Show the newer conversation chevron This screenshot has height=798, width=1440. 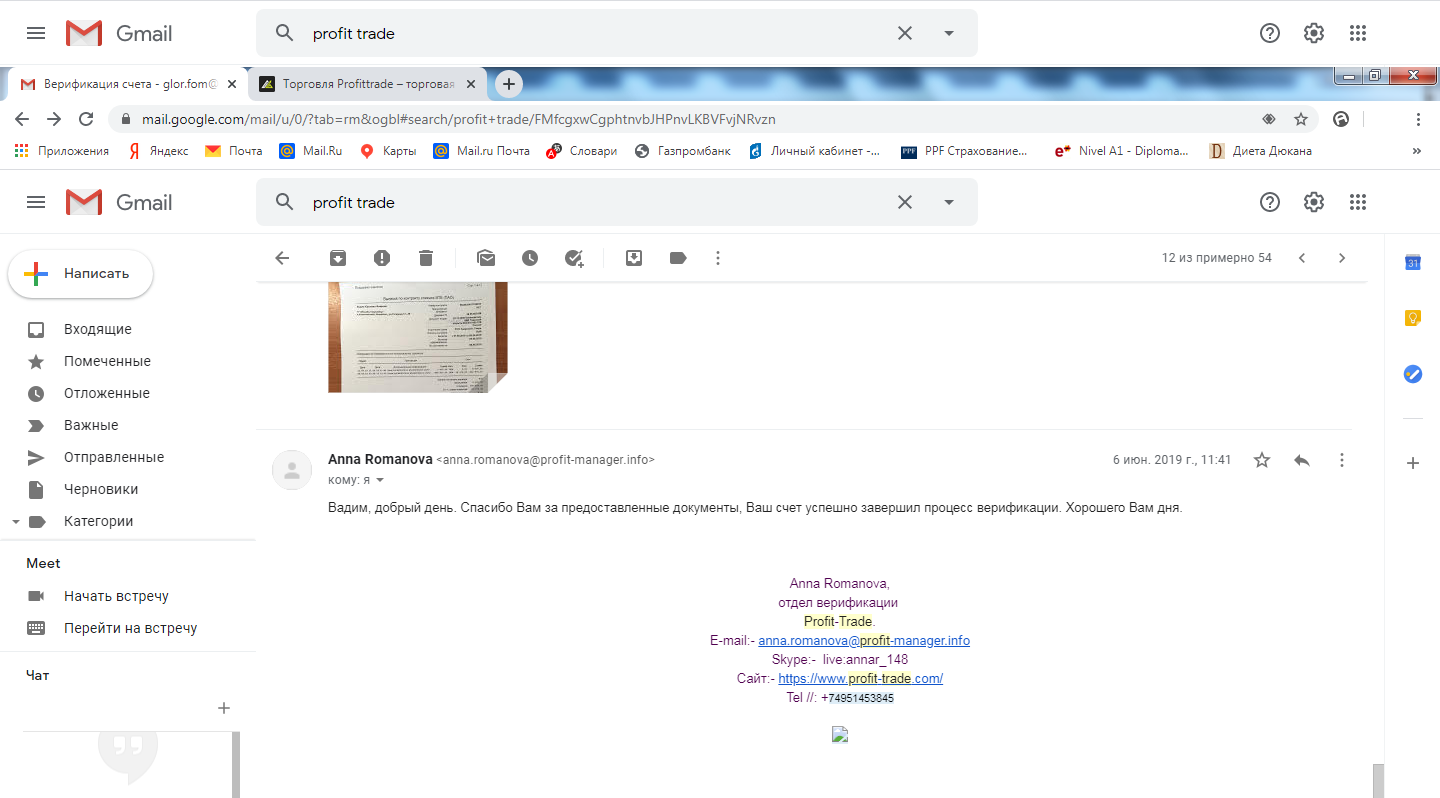tap(1302, 258)
